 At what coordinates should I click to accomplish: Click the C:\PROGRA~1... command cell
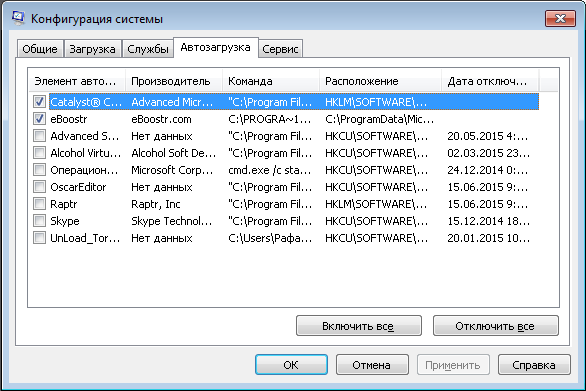click(269, 119)
